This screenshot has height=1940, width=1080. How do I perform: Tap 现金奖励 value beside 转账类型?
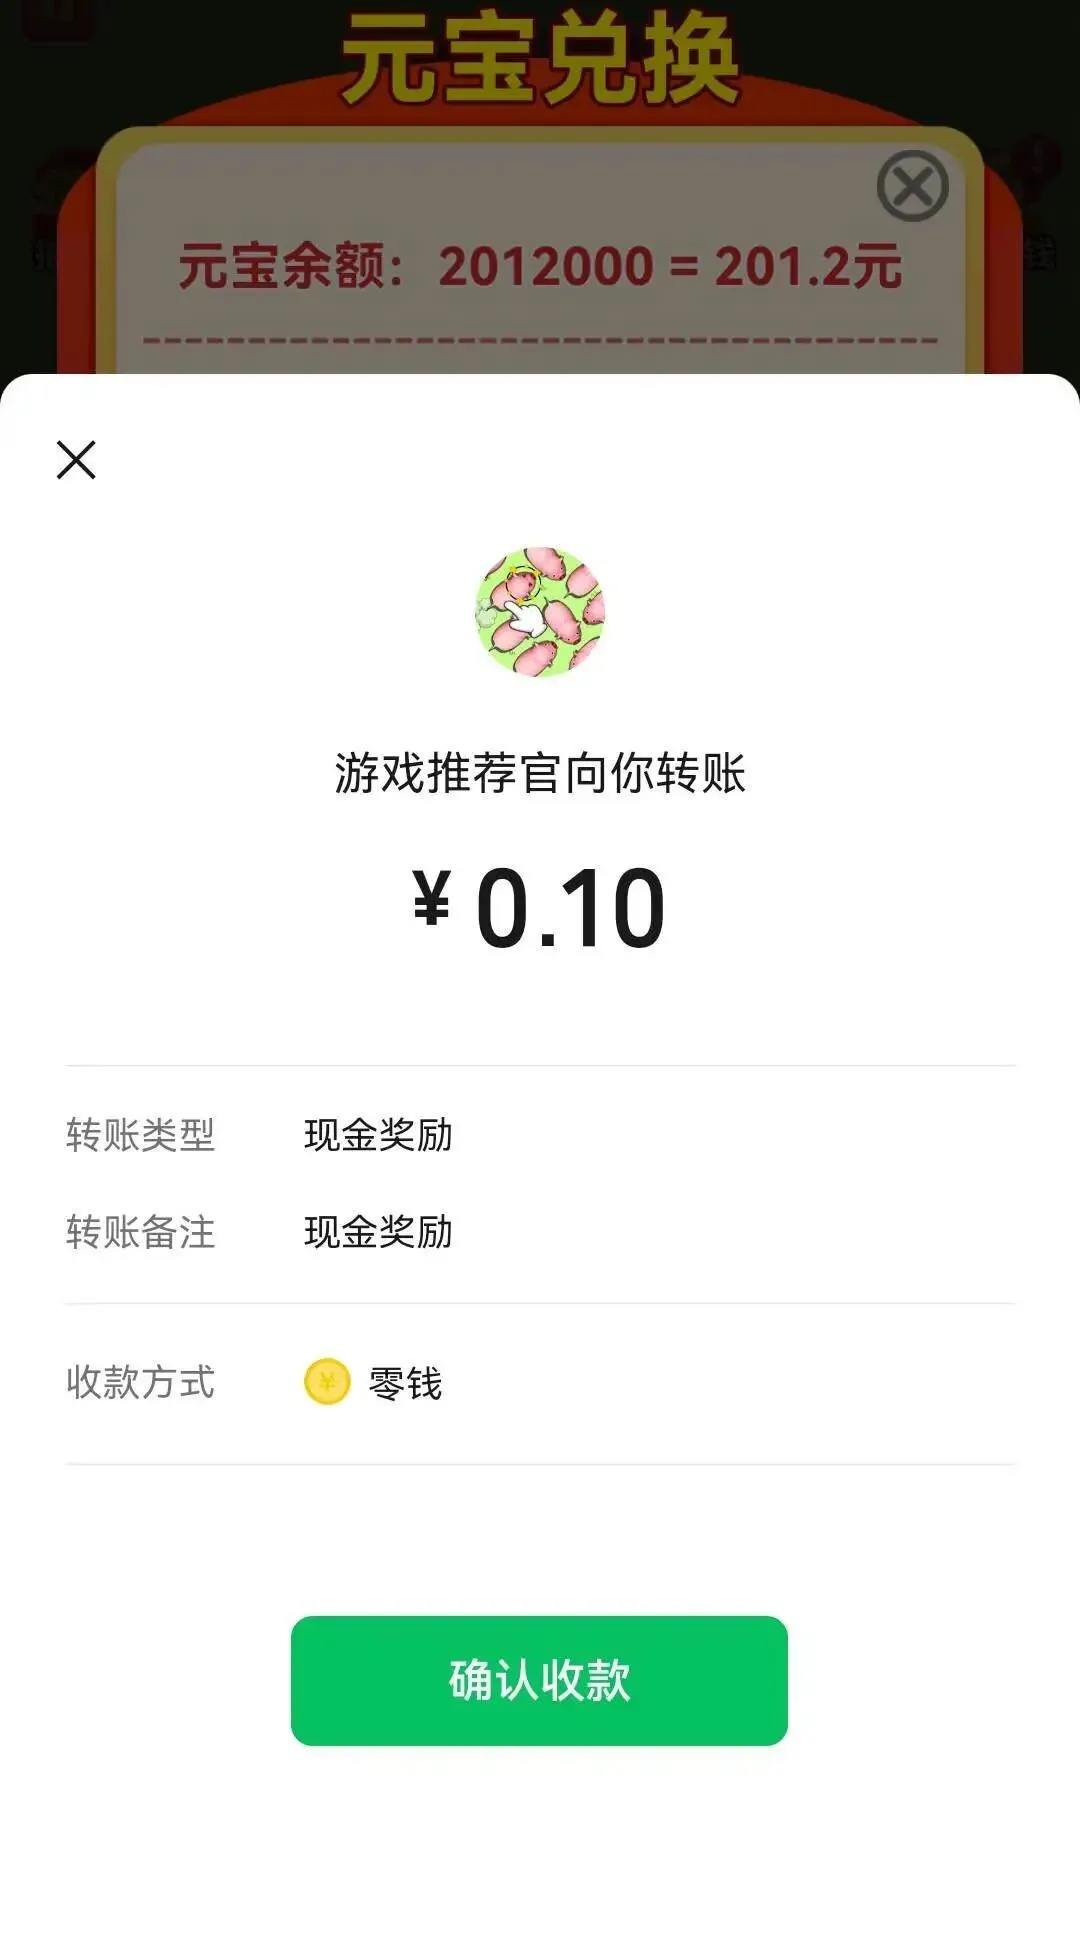pyautogui.click(x=378, y=1135)
